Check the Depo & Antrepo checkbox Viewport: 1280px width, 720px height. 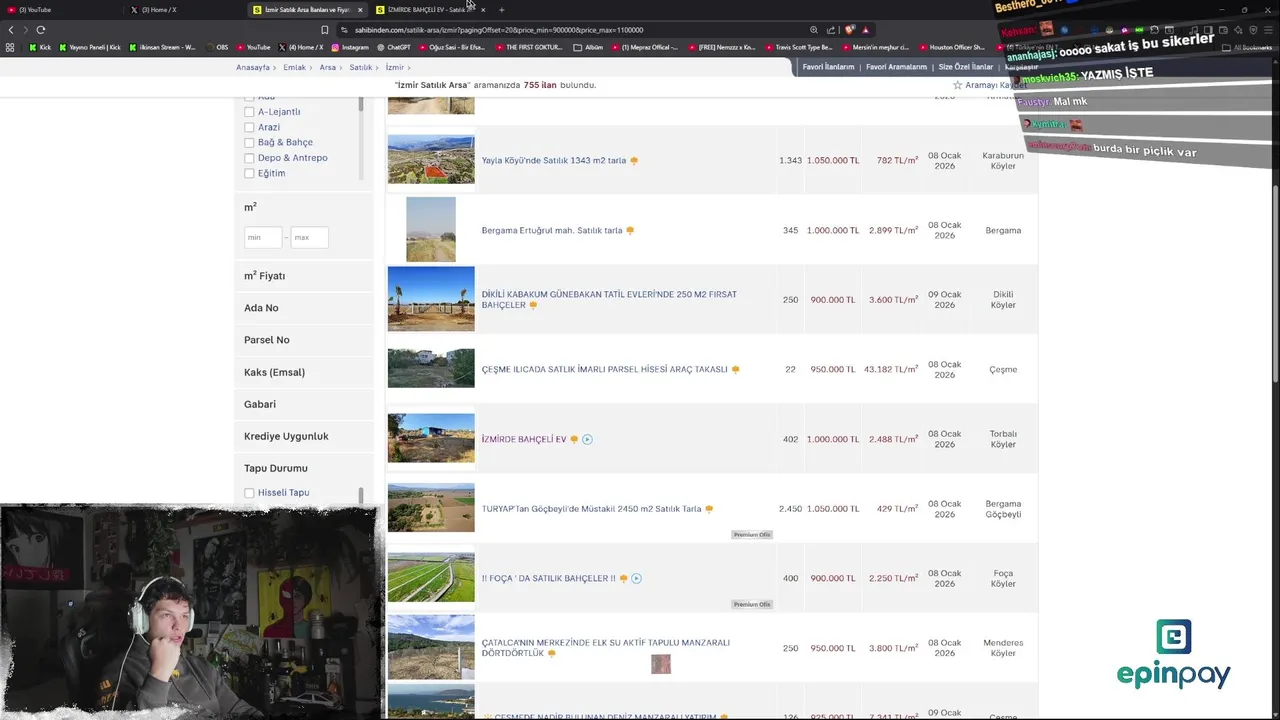coord(249,158)
